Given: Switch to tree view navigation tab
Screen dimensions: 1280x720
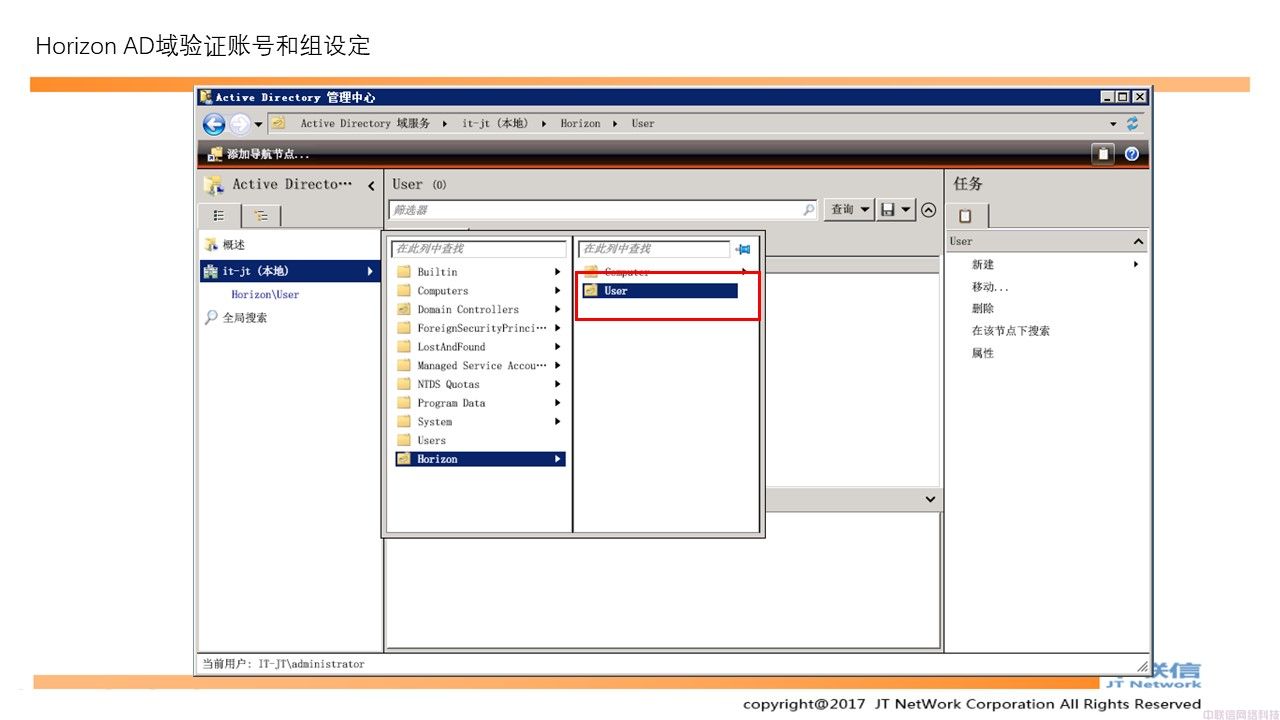Looking at the screenshot, I should (261, 216).
